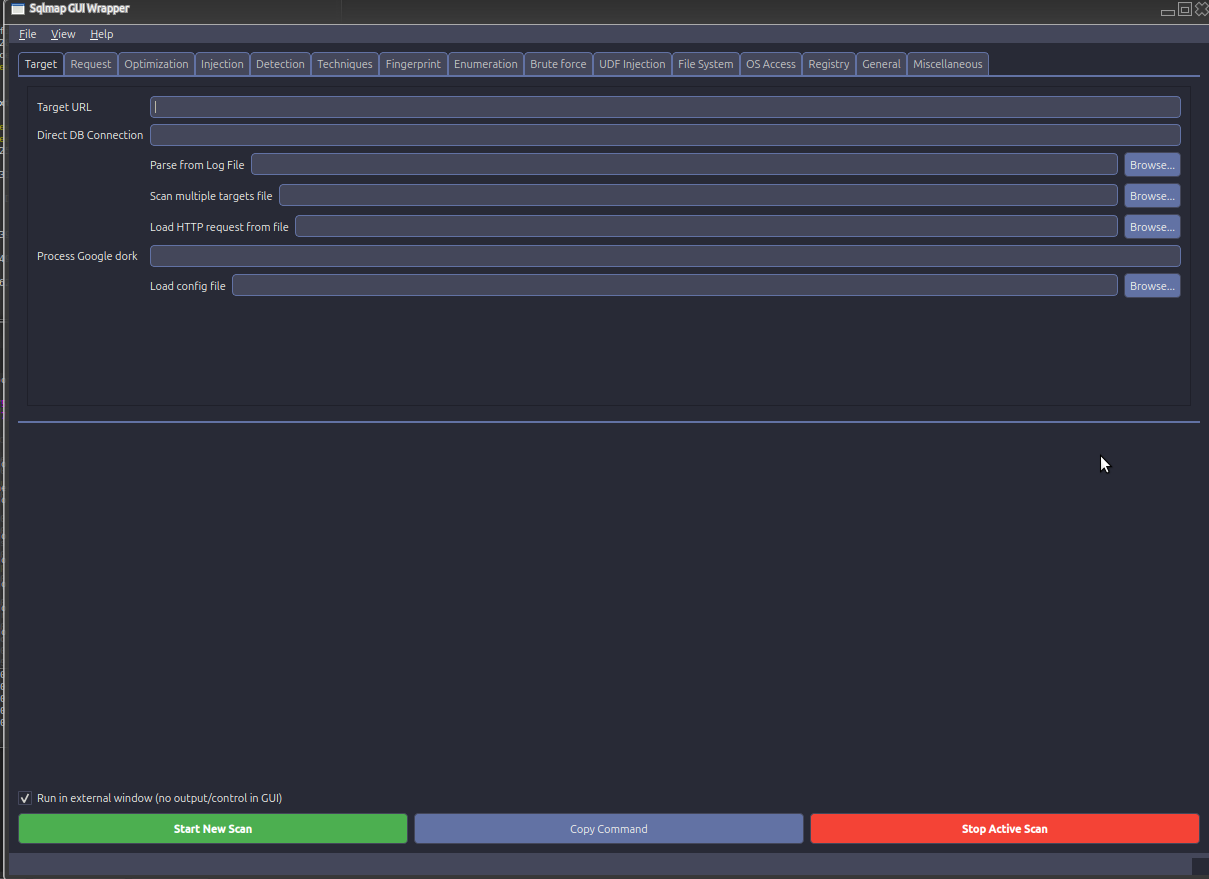Click the Direct DB Connection field
The height and width of the screenshot is (879, 1209).
click(x=665, y=135)
